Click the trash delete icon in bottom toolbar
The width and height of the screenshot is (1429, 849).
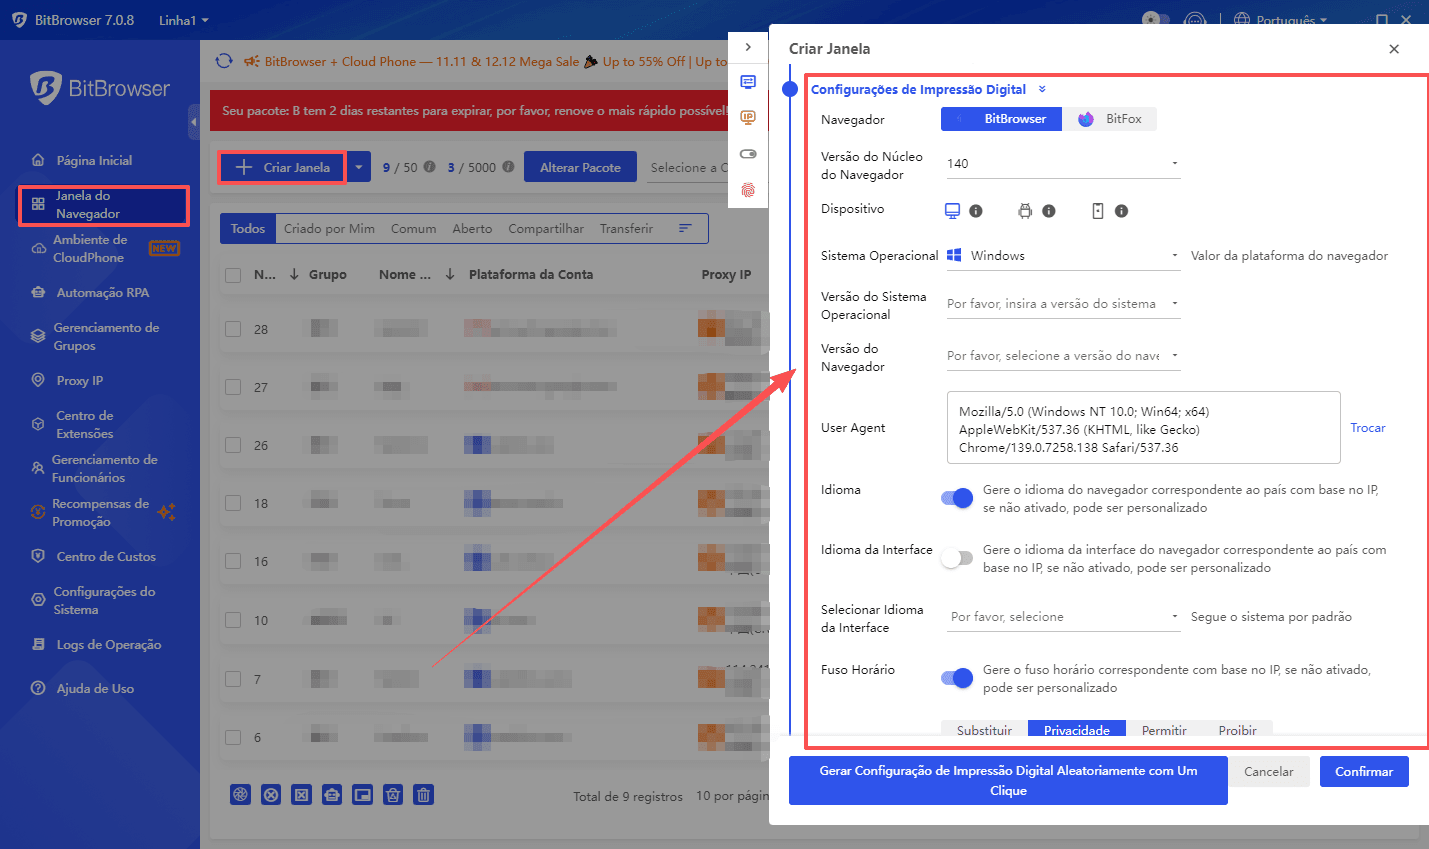pos(424,795)
